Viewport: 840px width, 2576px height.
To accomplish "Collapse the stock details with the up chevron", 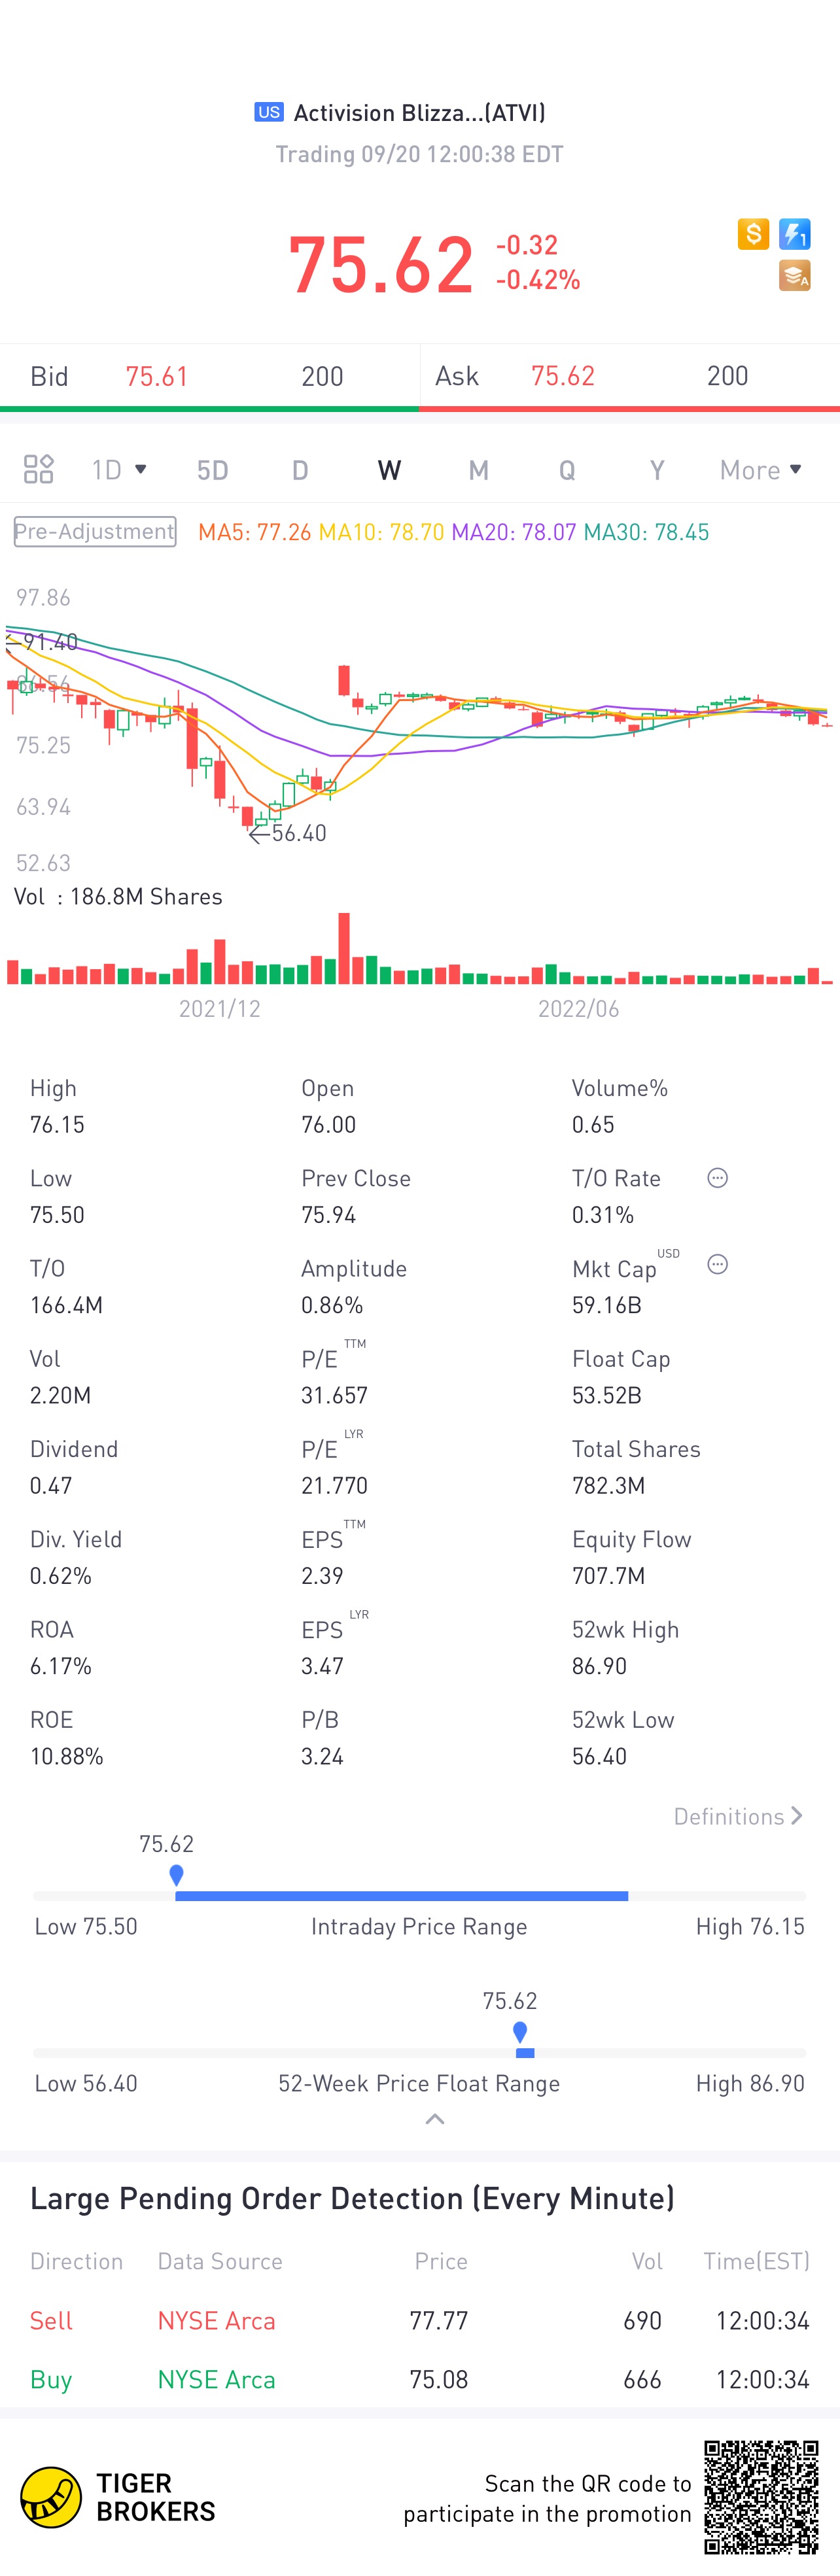I will (434, 2119).
